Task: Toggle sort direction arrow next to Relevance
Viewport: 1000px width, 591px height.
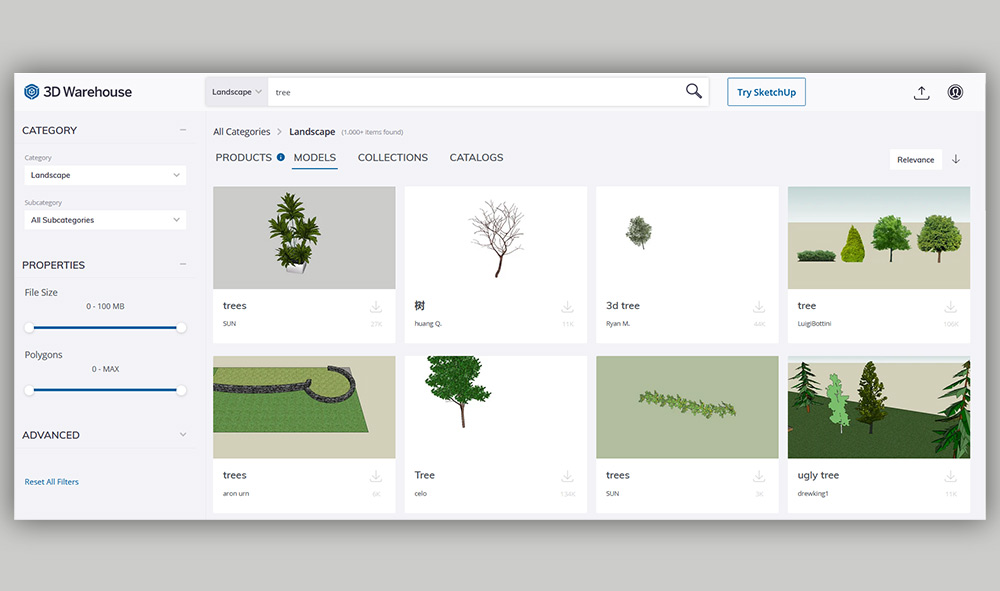Action: [955, 159]
